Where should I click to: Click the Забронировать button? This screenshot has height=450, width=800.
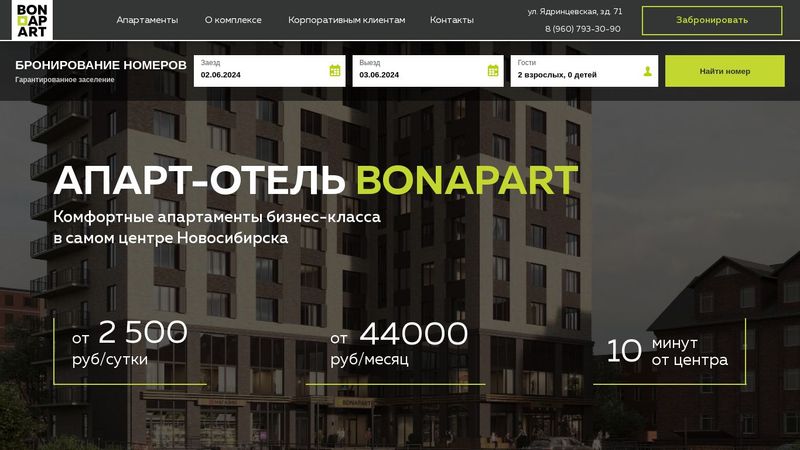point(712,20)
